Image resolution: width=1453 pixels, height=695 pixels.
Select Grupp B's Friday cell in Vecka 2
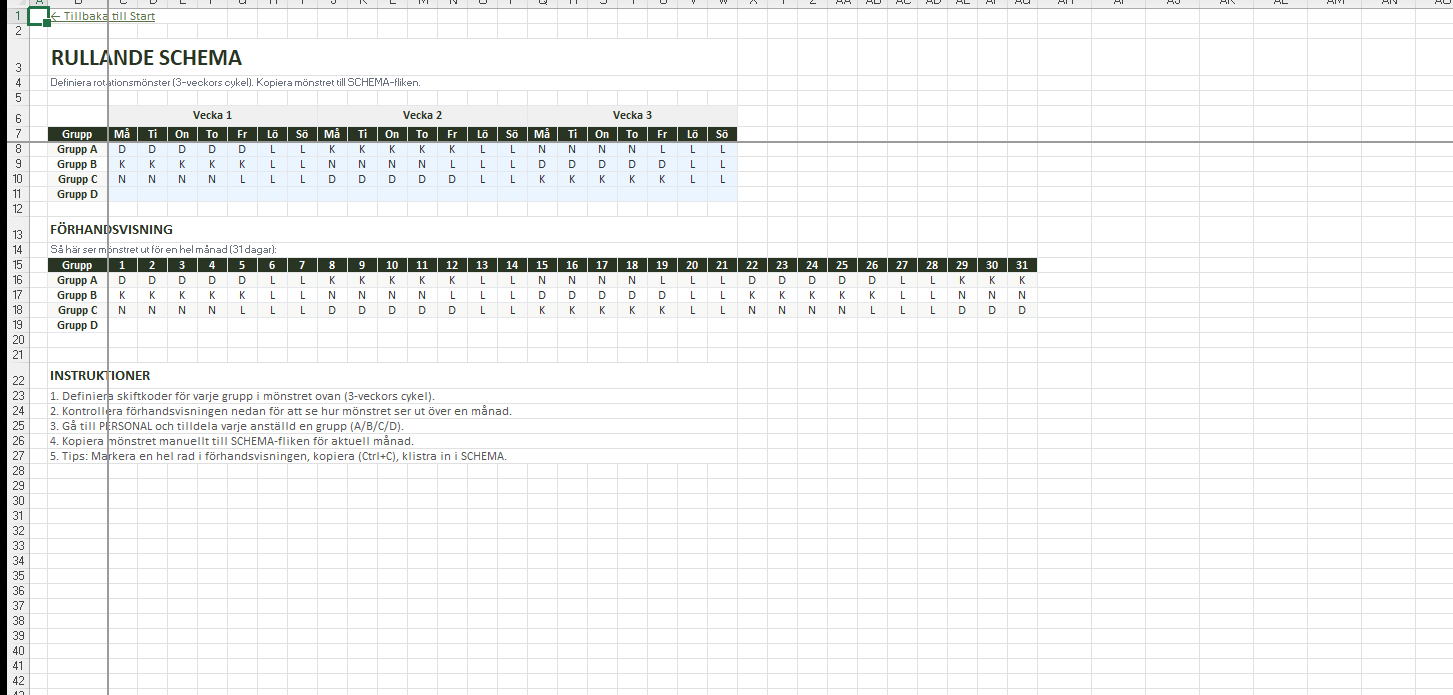pyautogui.click(x=452, y=164)
